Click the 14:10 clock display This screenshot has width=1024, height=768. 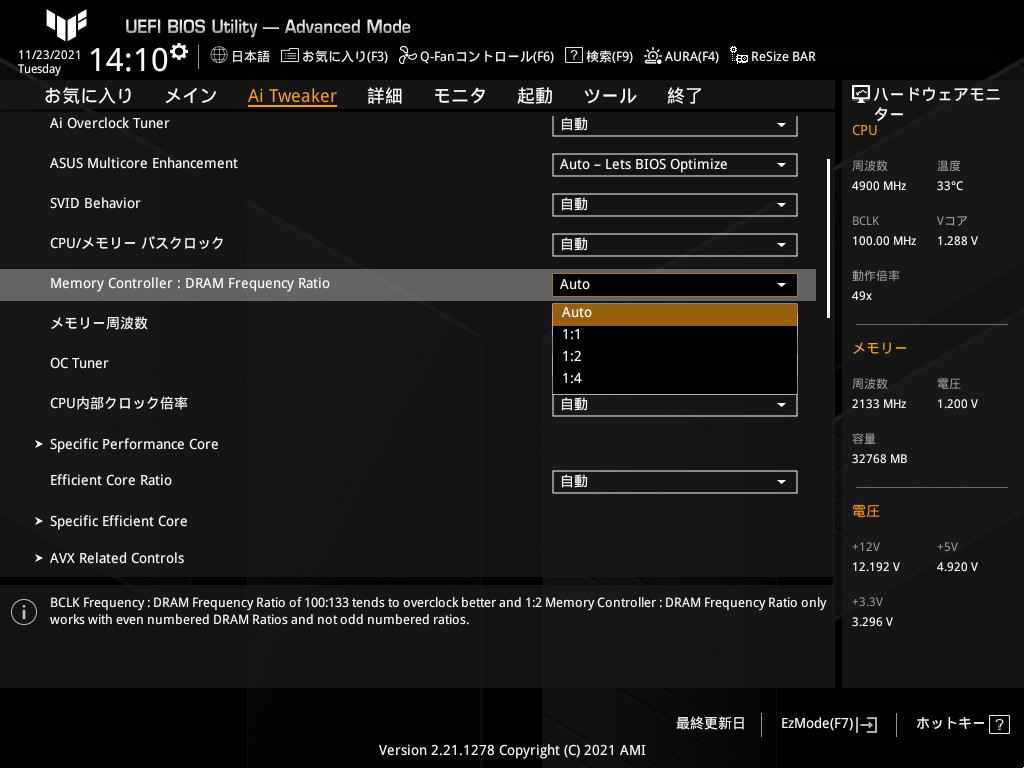129,59
